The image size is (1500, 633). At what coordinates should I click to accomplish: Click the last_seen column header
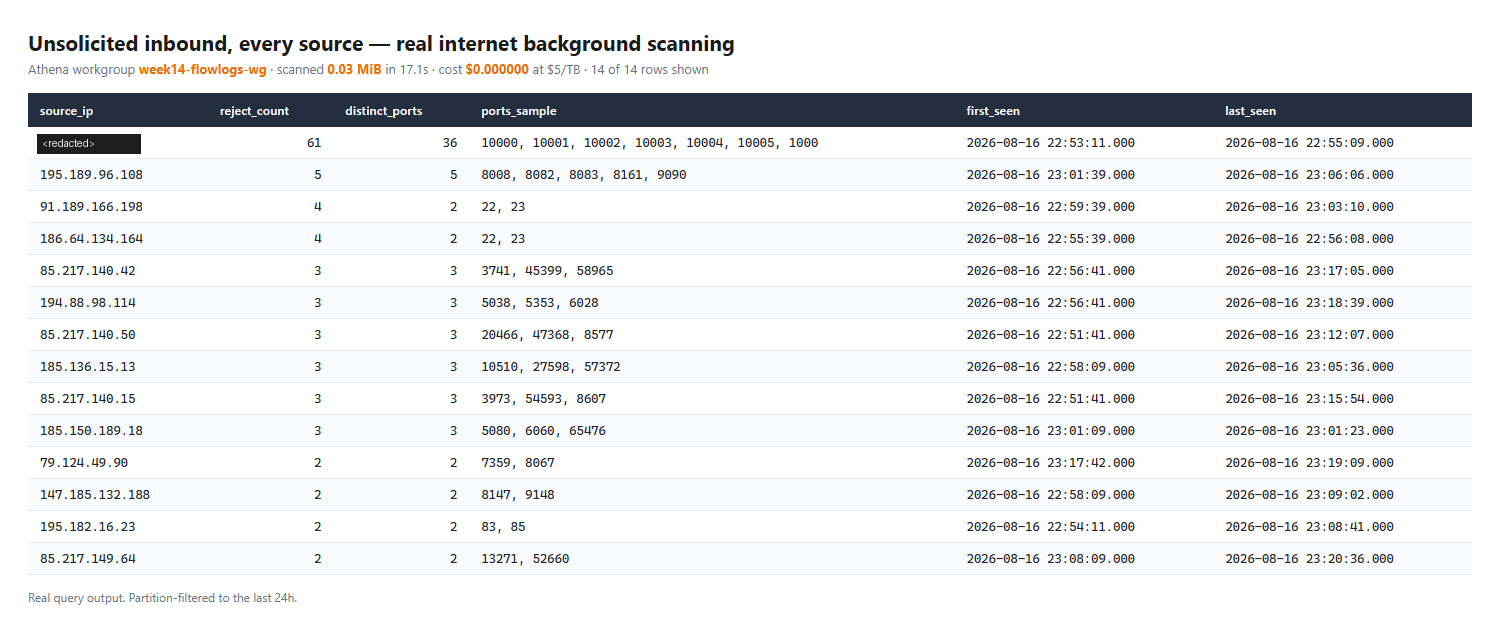pos(1251,111)
